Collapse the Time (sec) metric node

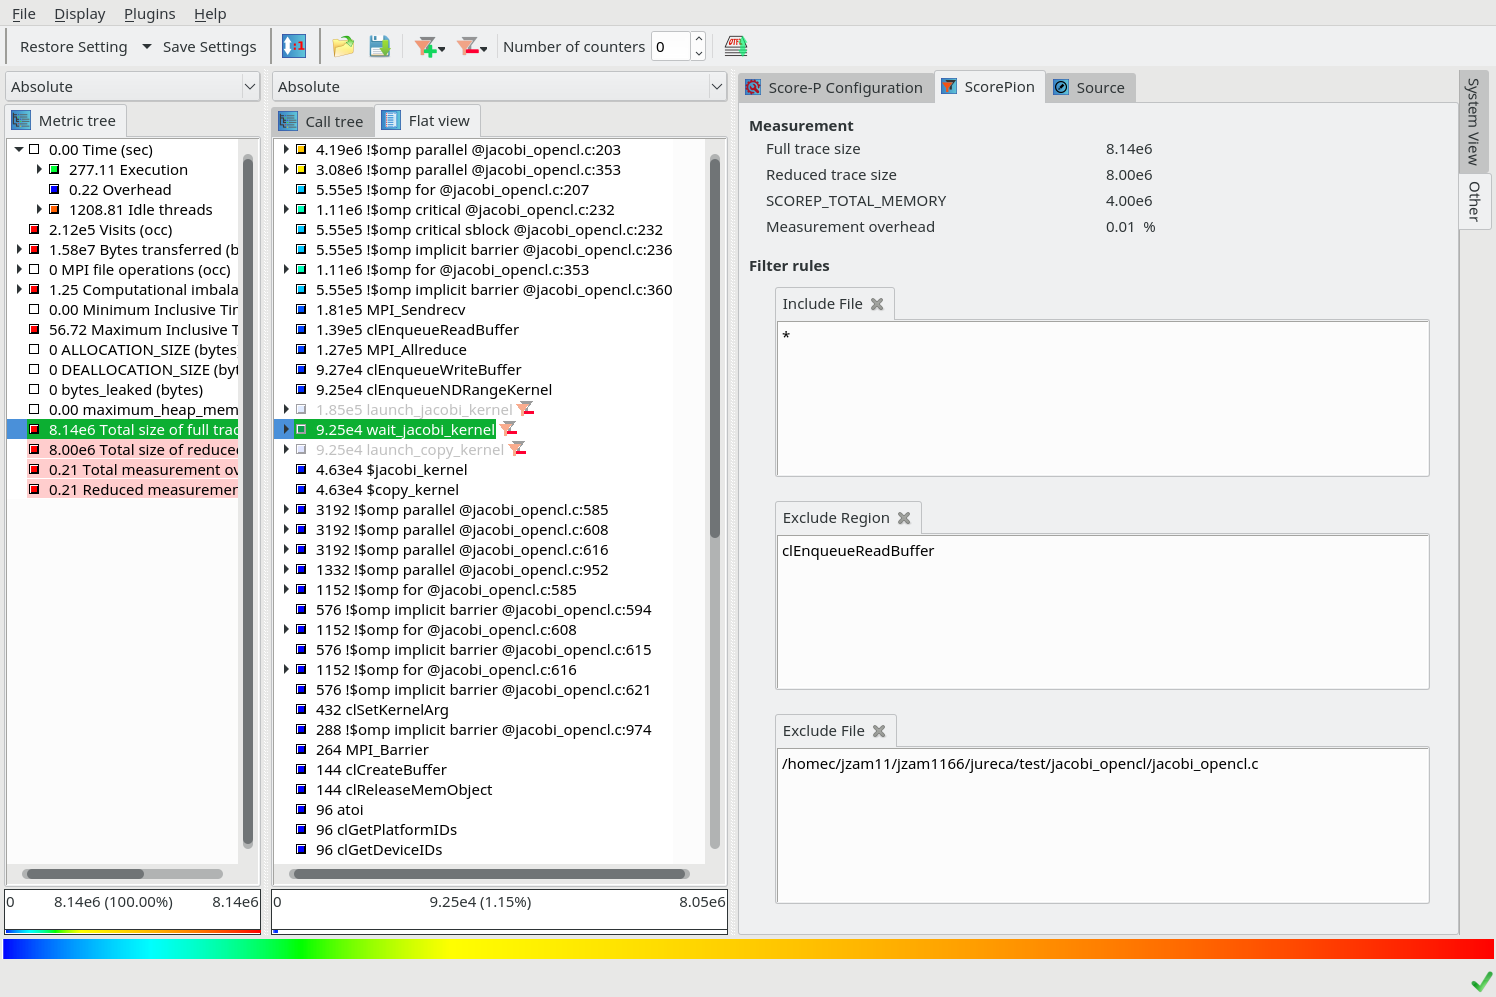(19, 149)
